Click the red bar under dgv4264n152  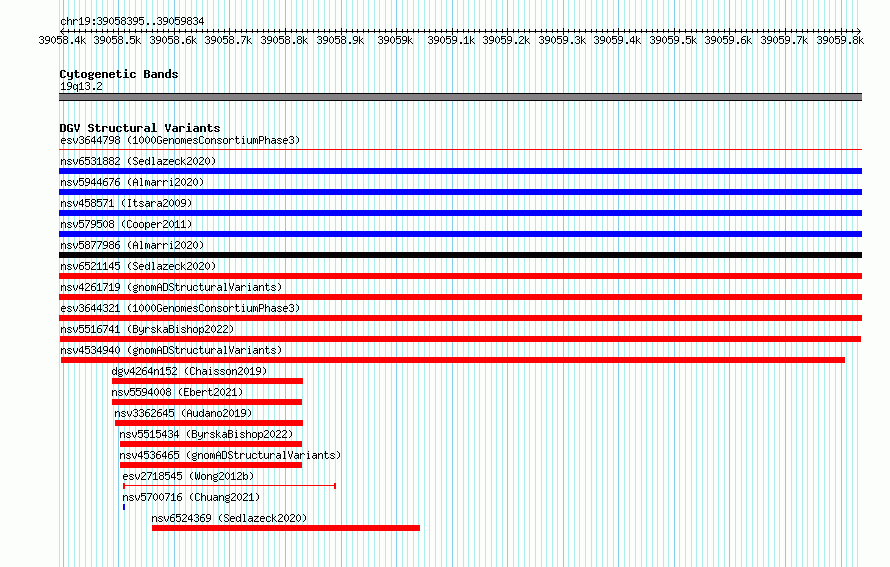click(x=207, y=381)
